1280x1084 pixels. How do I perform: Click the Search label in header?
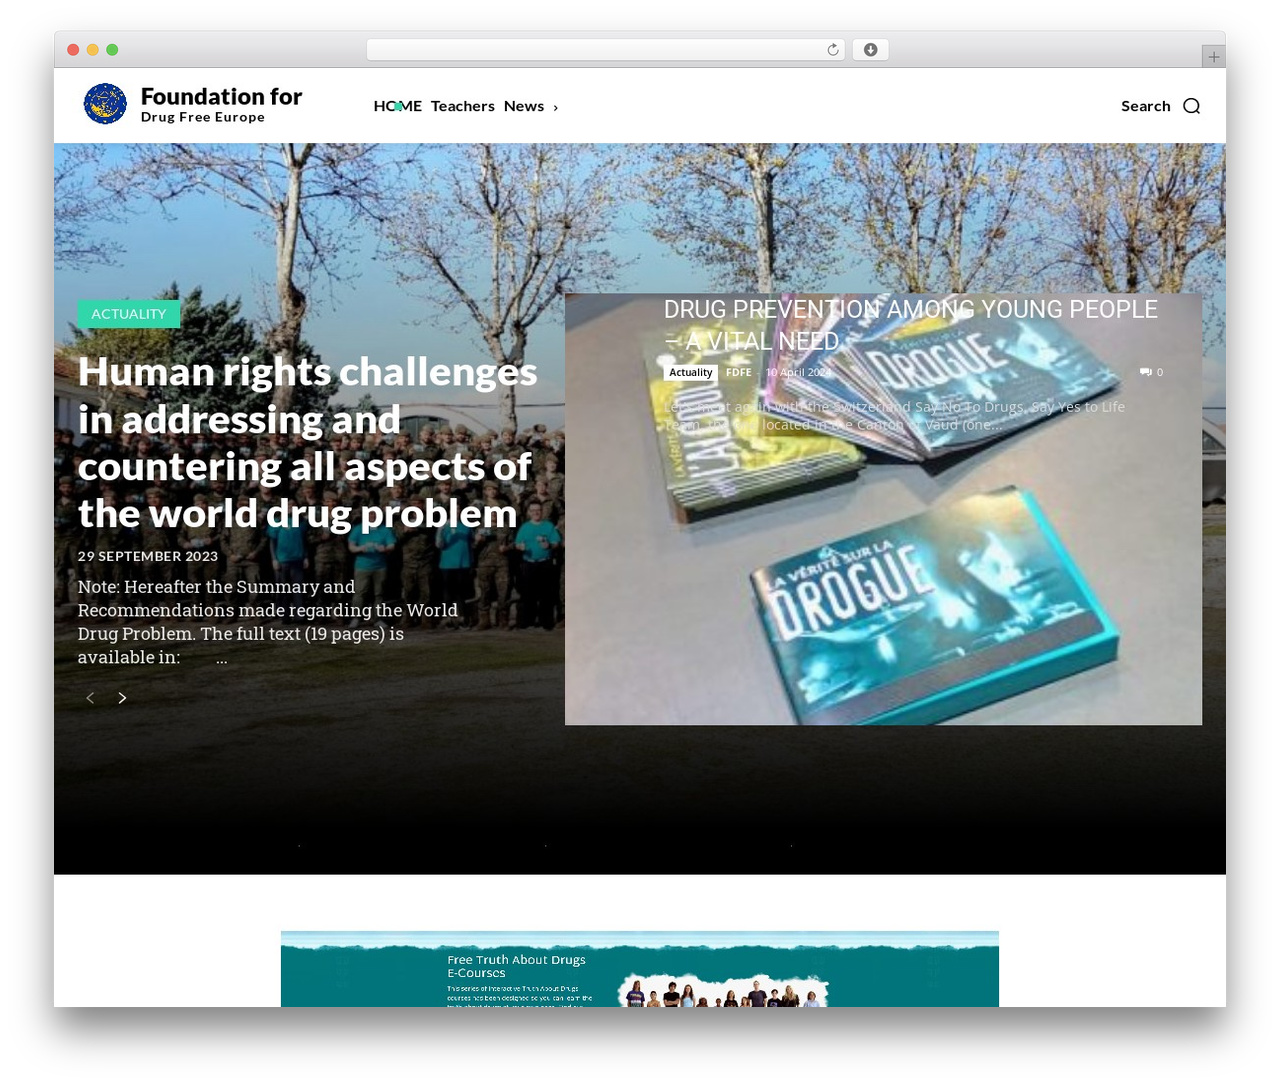[1146, 106]
